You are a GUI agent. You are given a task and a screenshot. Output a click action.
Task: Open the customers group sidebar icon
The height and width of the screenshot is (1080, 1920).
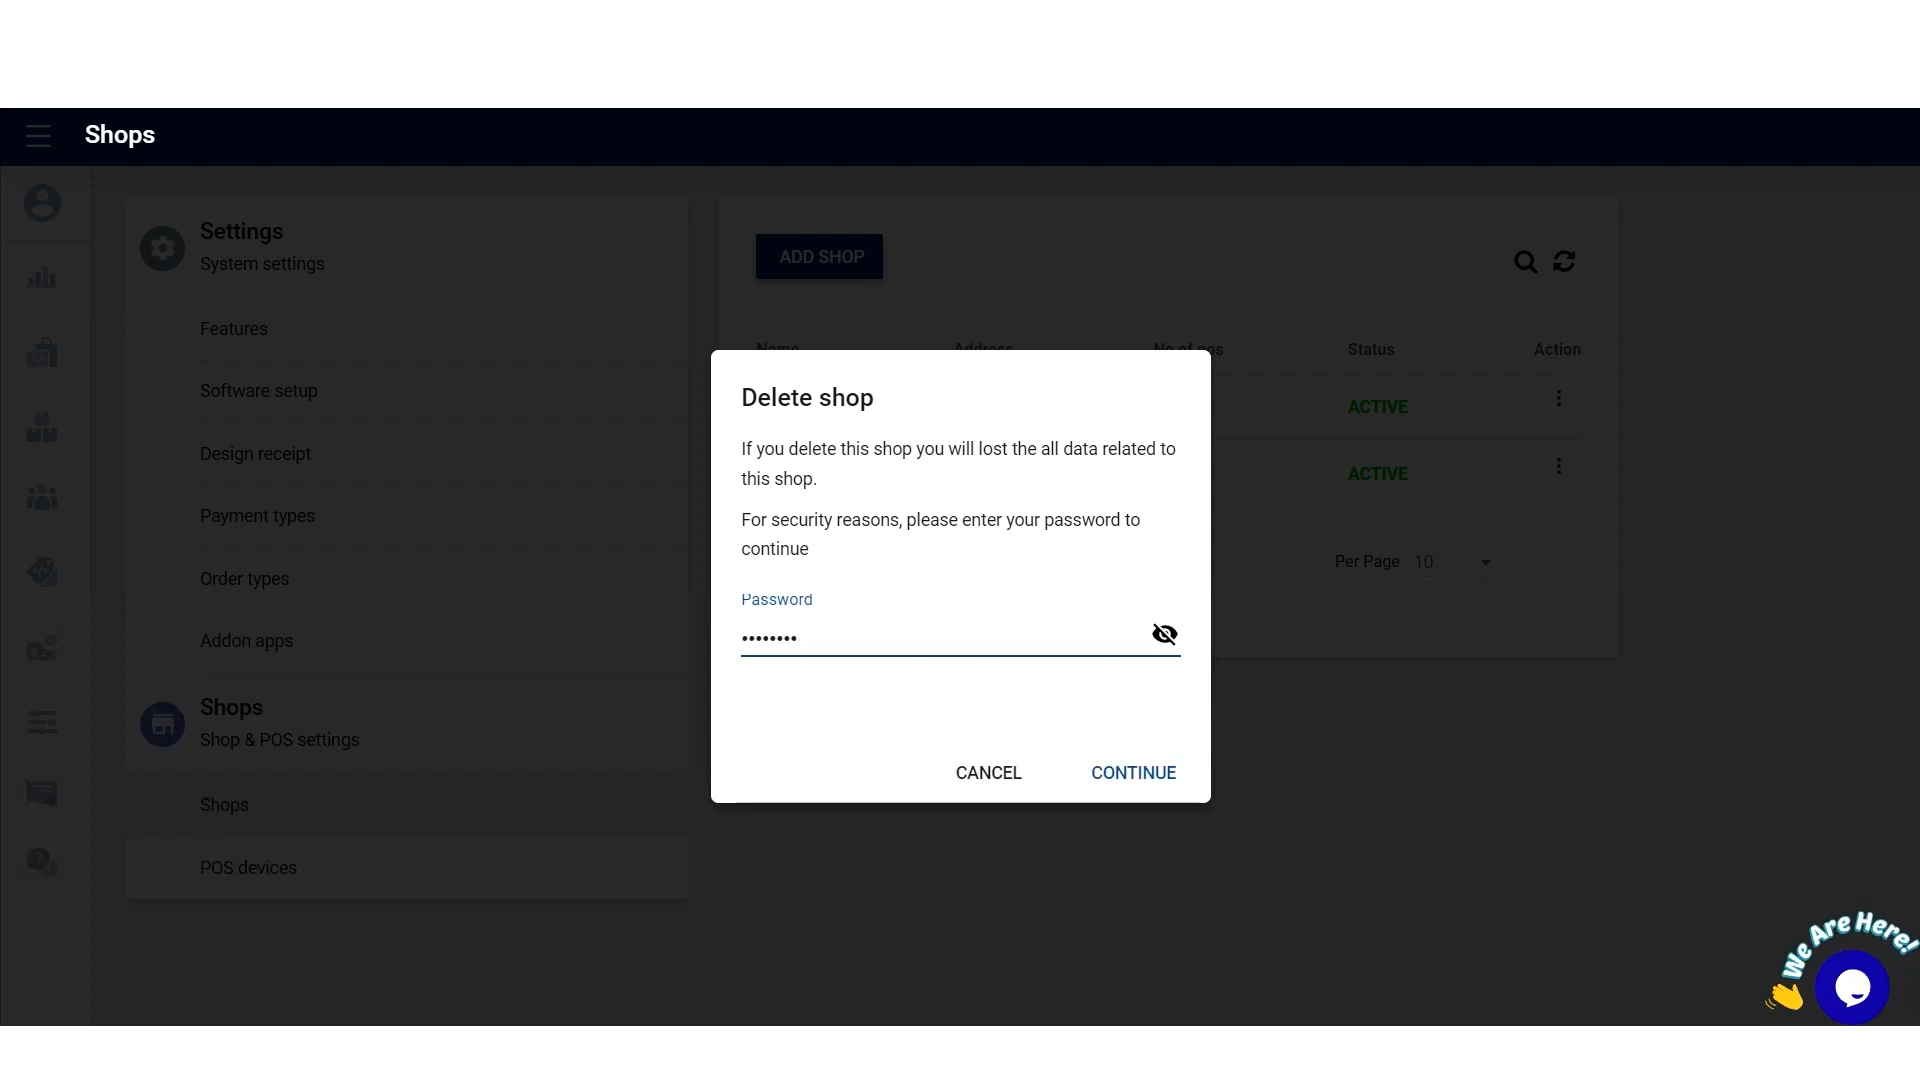42,497
